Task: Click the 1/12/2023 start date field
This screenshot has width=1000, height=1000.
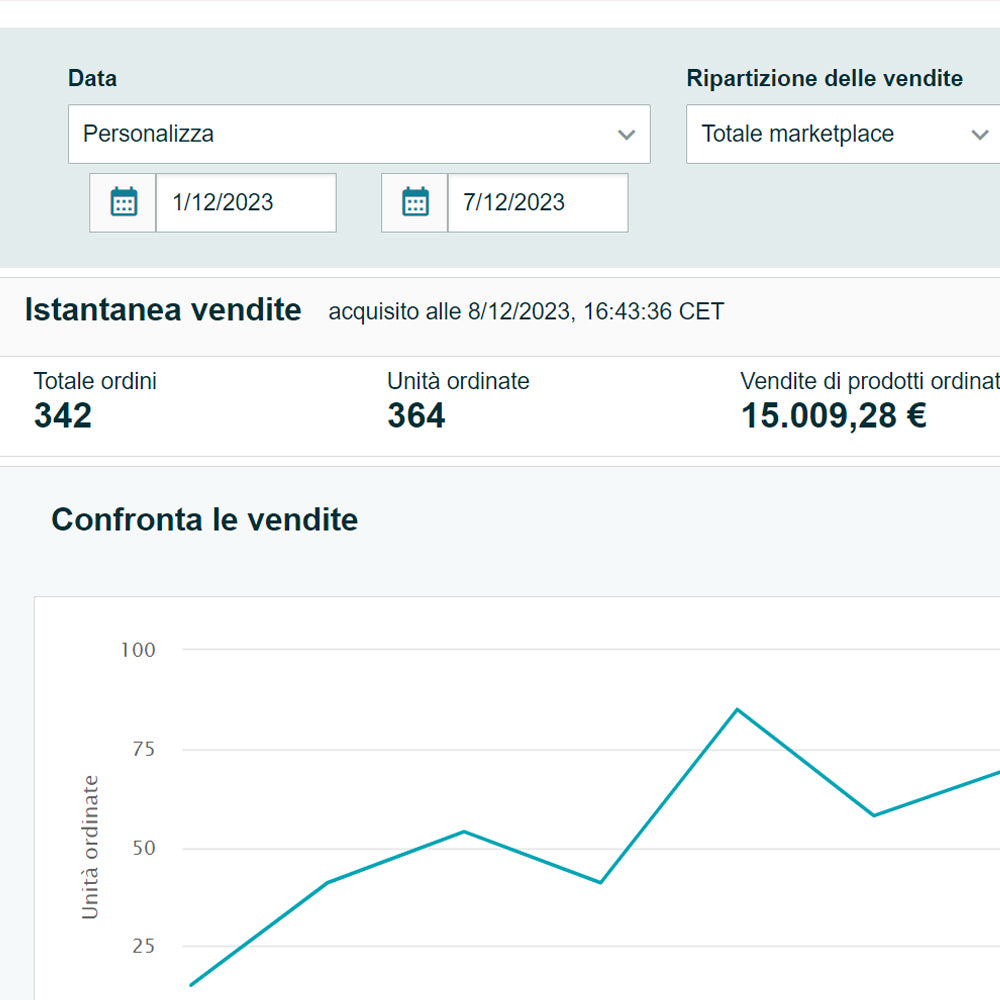Action: (245, 203)
